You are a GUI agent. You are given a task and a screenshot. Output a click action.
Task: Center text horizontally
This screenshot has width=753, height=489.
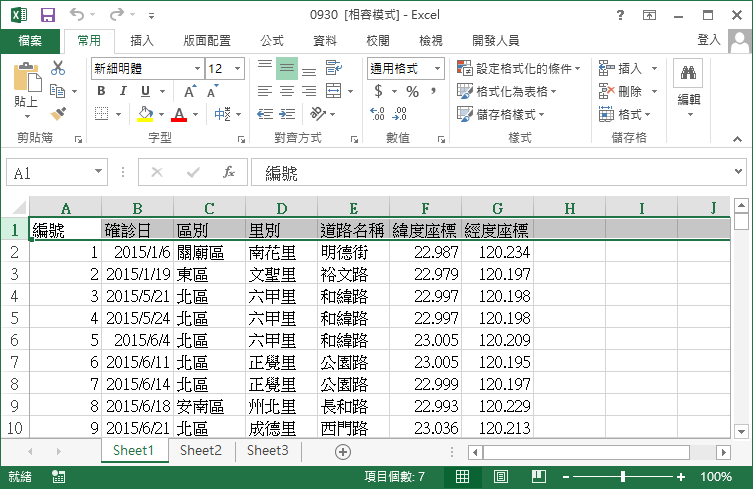(287, 91)
